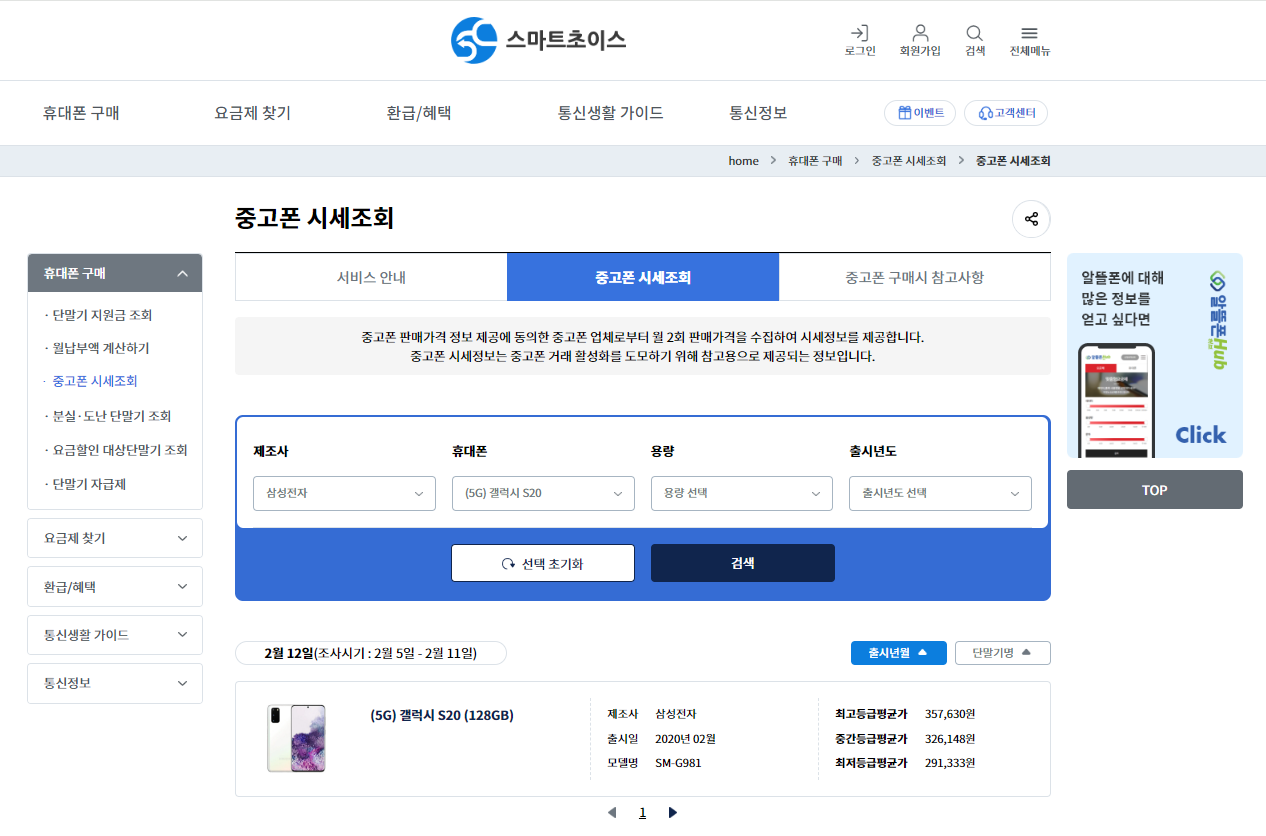The width and height of the screenshot is (1266, 836).
Task: Click the share icon button
Action: point(1031,219)
